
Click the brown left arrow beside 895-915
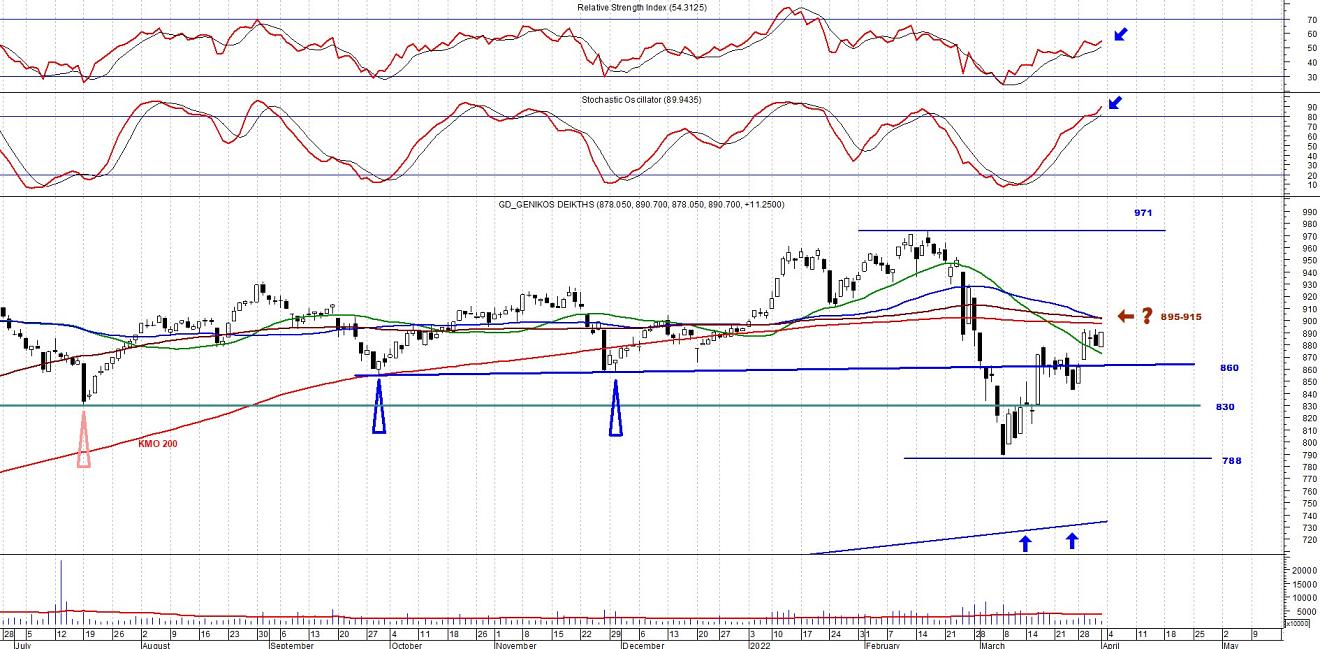1126,317
